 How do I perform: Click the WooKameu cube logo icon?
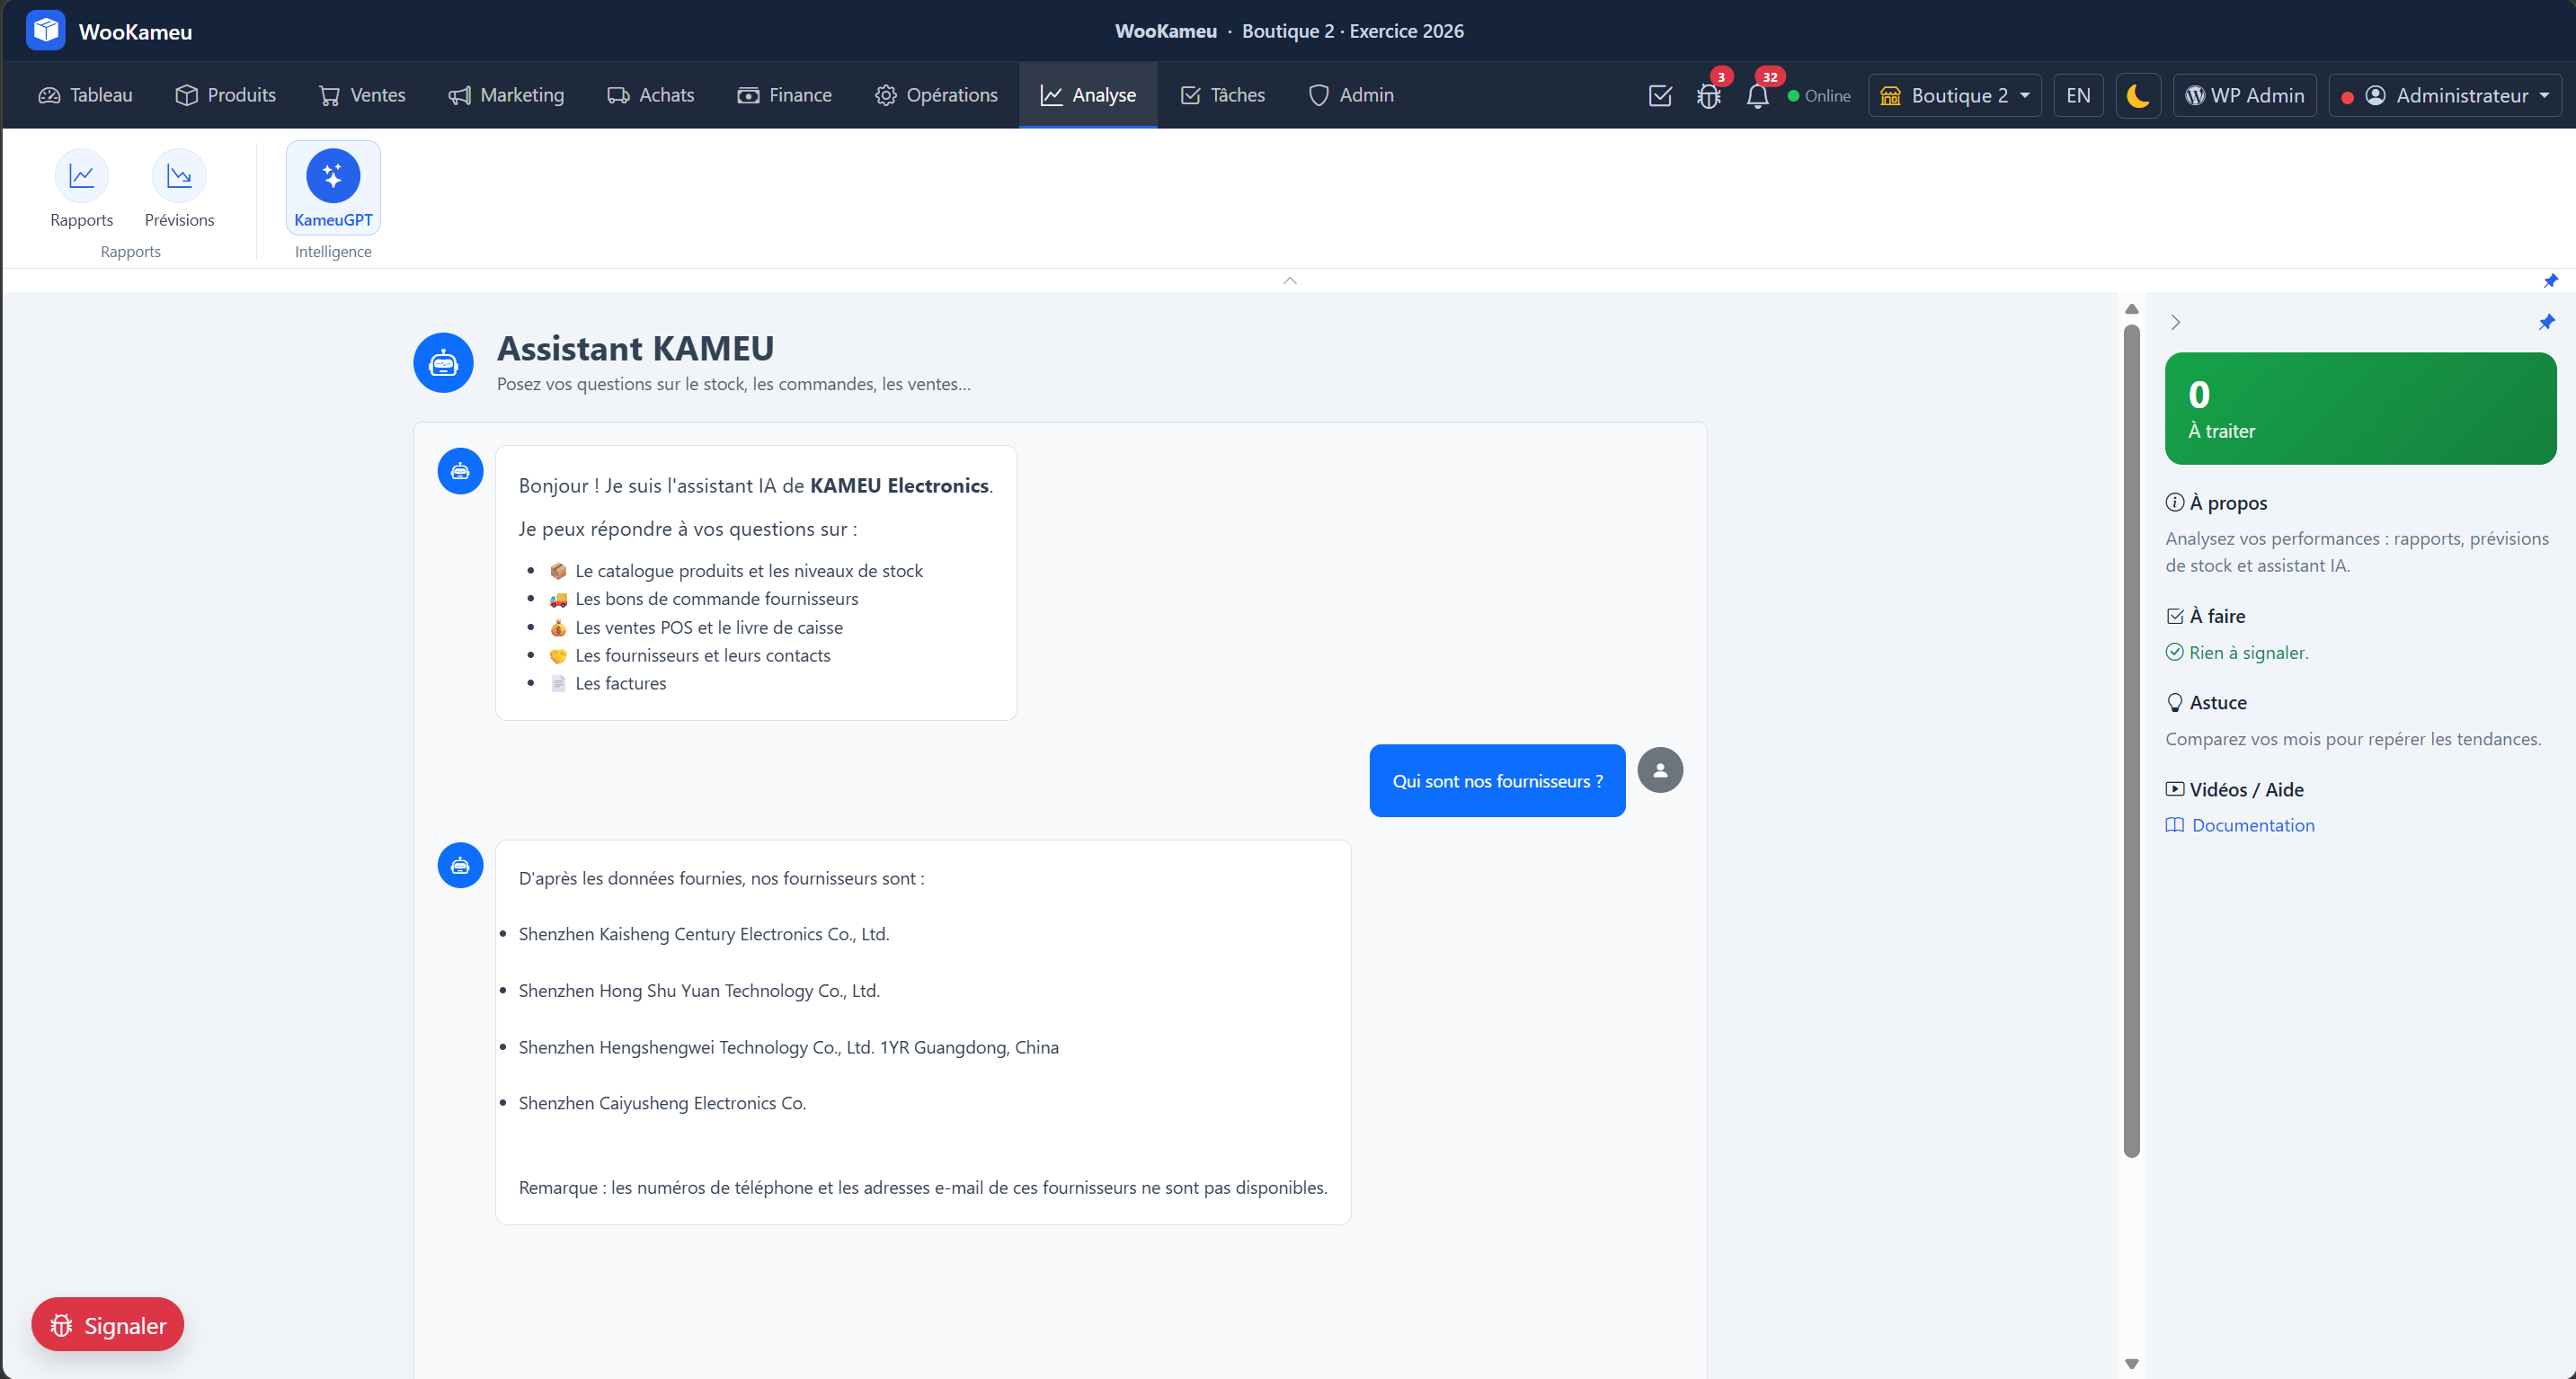point(45,31)
